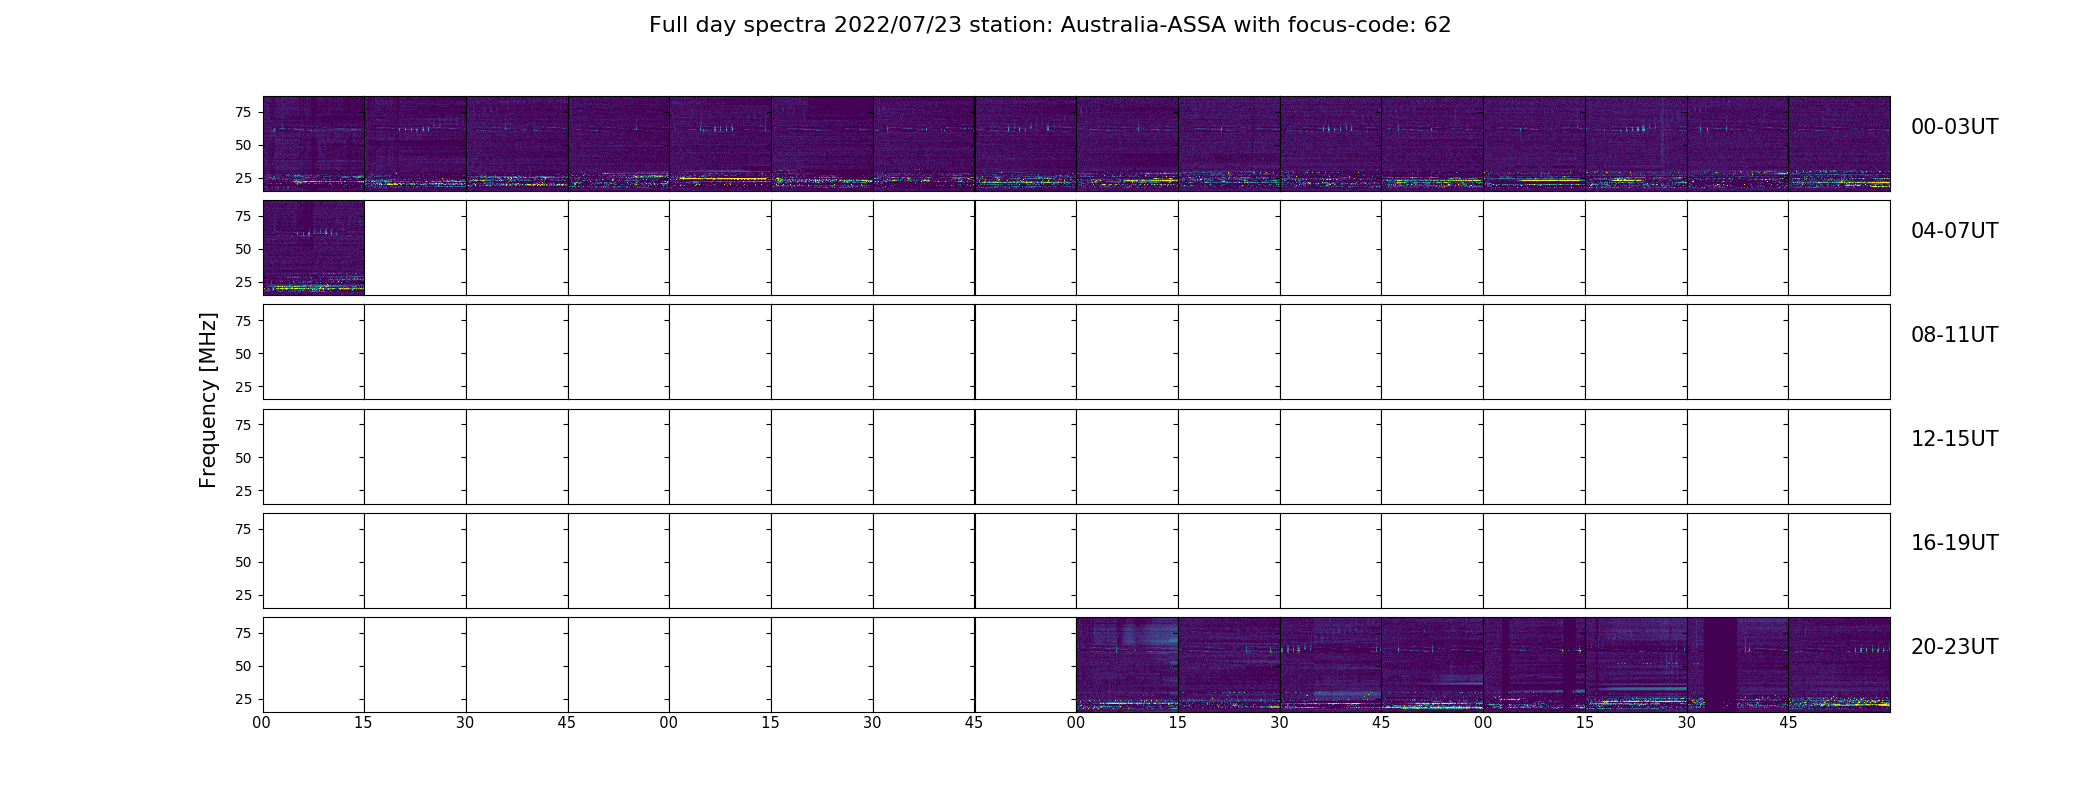Click the '50' tick label of the 16-19UT row
Viewport: 2100px width, 800px height.
tap(243, 562)
